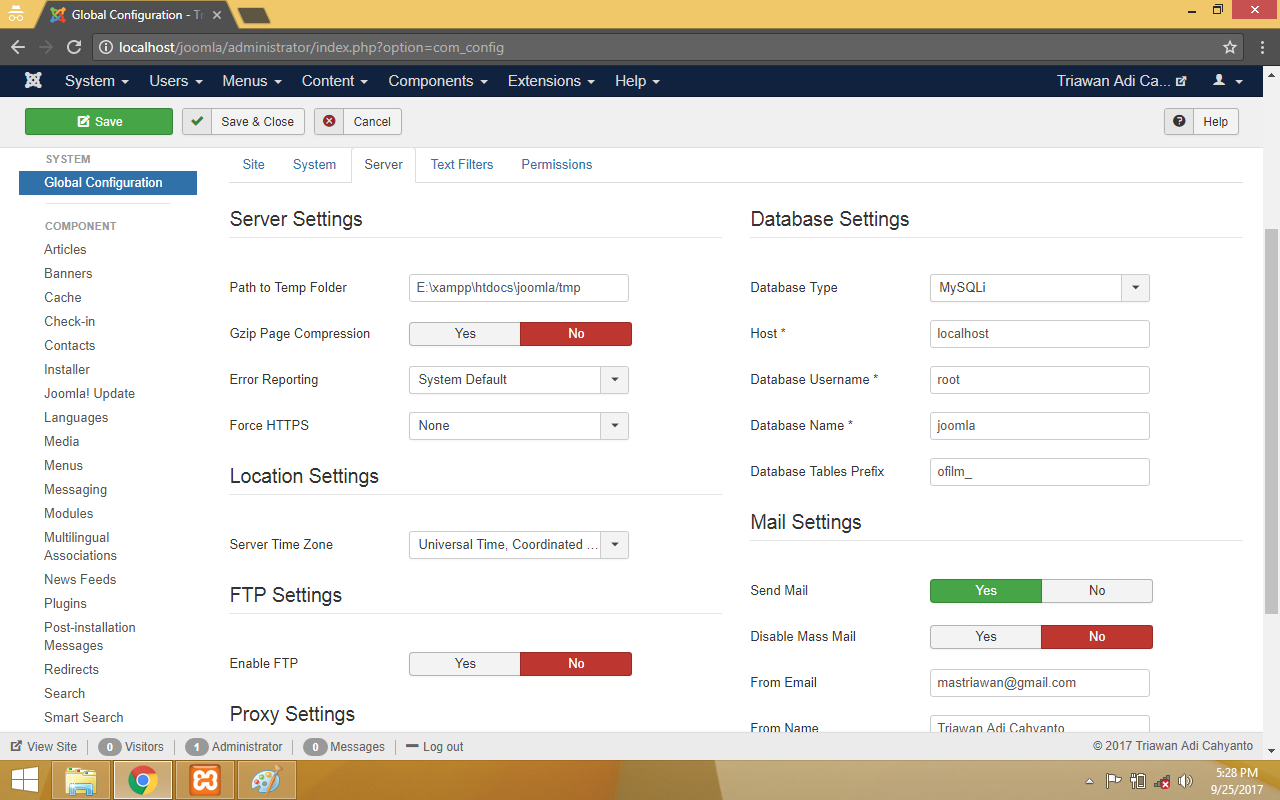This screenshot has width=1280, height=800.
Task: Bookmark page with star icon
Action: 1230,47
